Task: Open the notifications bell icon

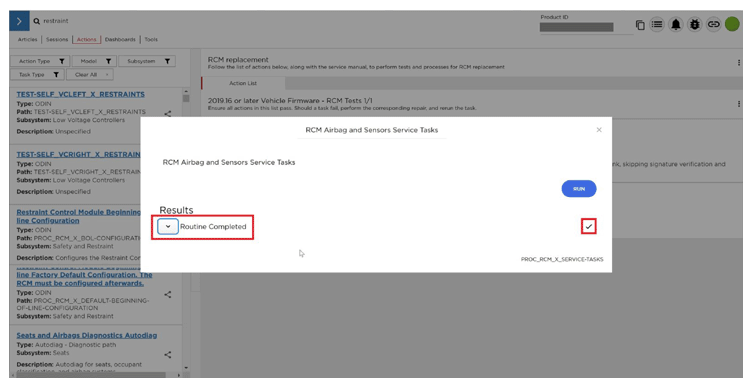Action: pos(676,24)
